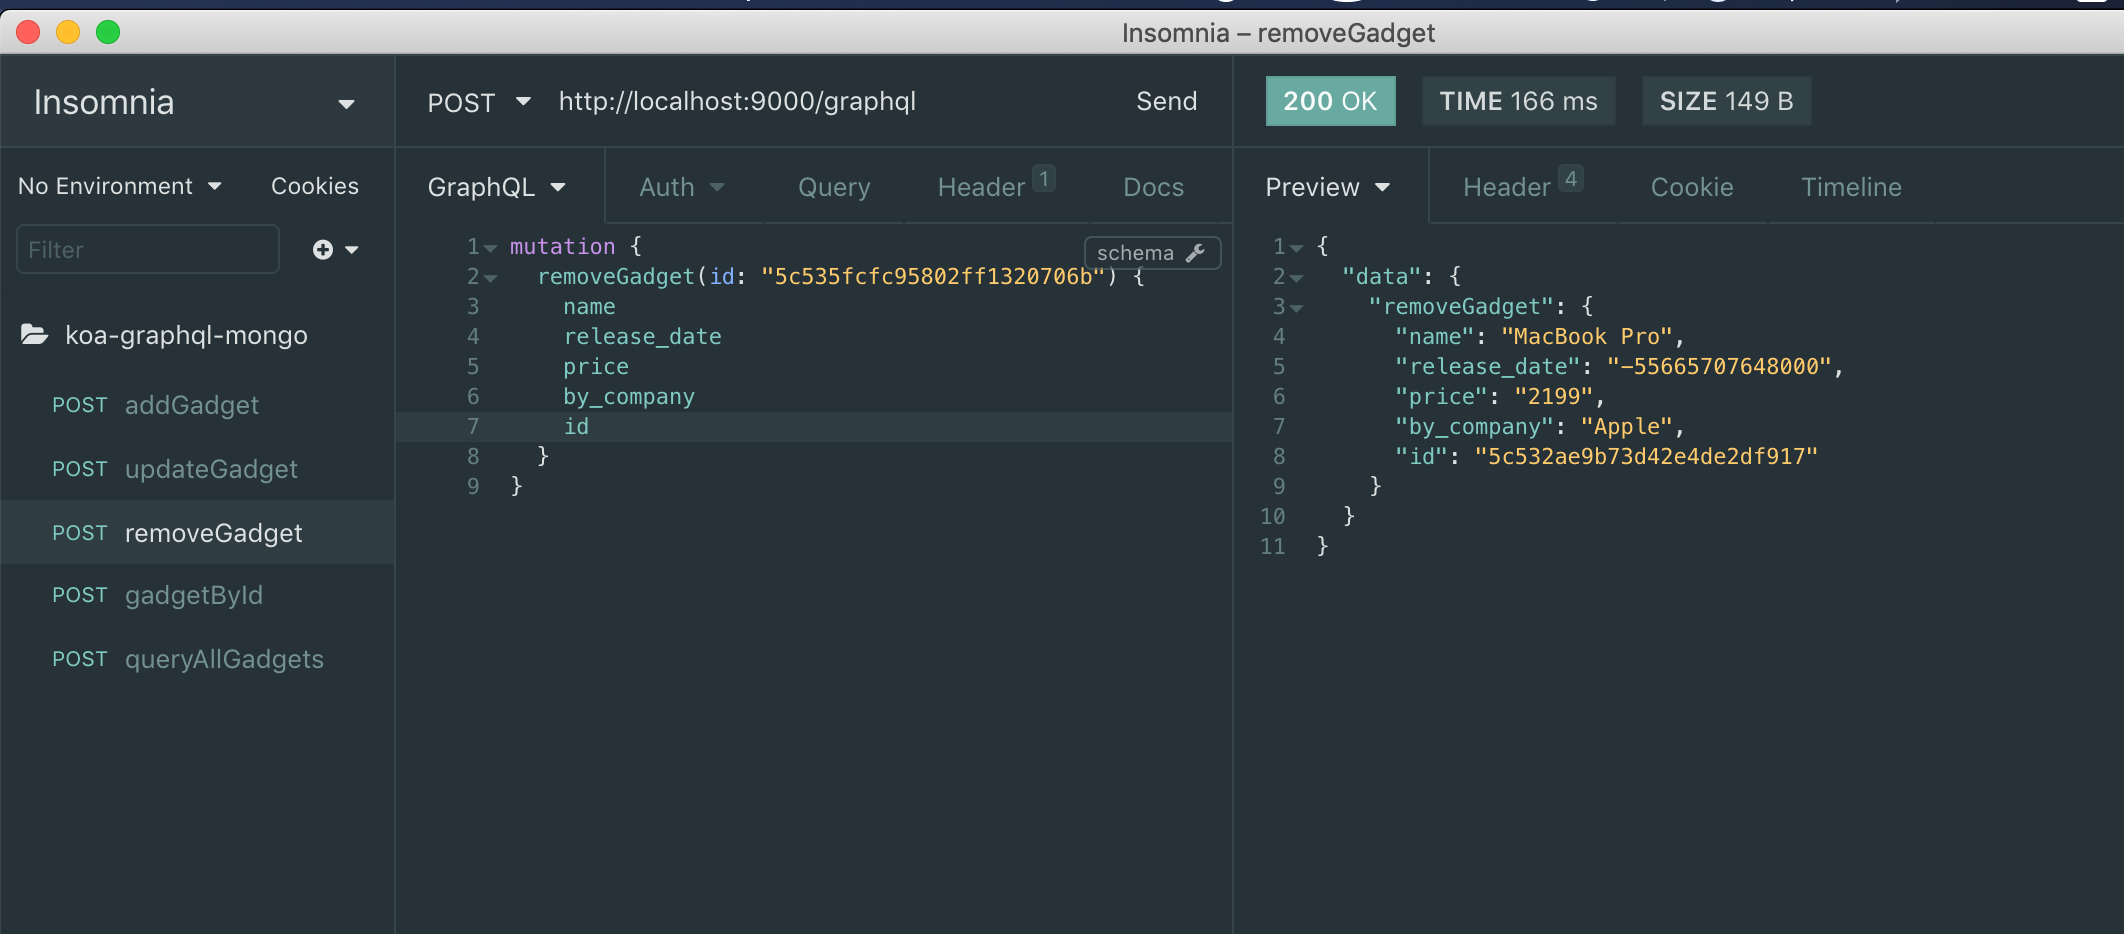Screen dimensions: 2124x934
Task: Send the removeGadget request
Action: point(1166,101)
